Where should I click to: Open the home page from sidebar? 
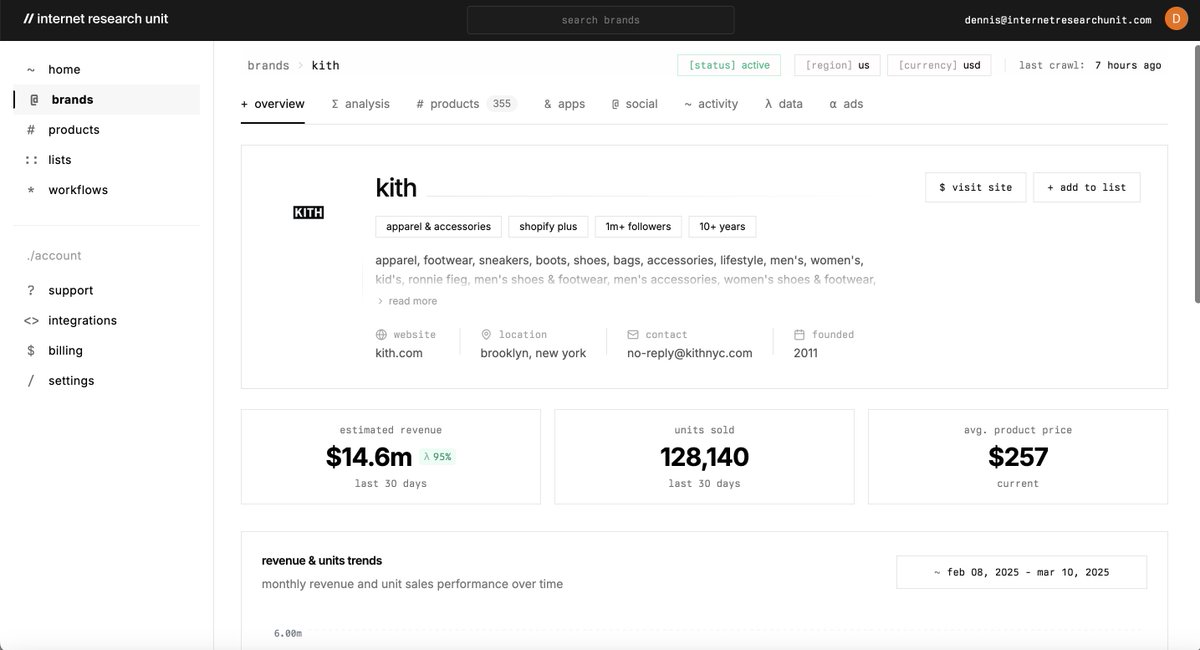106,70
